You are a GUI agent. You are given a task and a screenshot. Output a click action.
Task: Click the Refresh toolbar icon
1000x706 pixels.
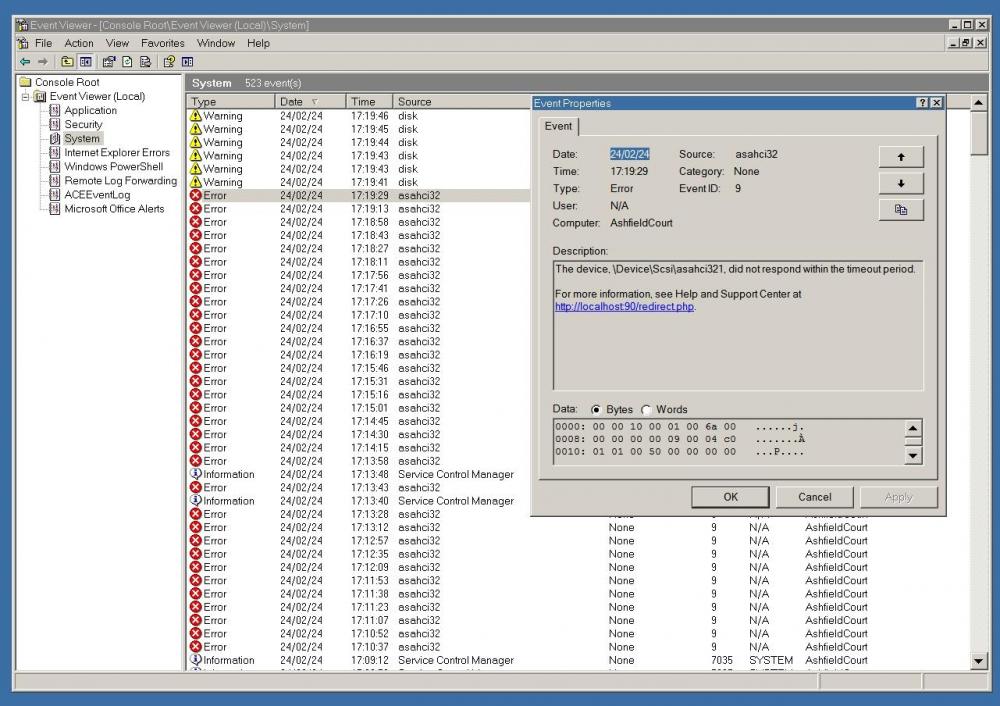point(127,62)
